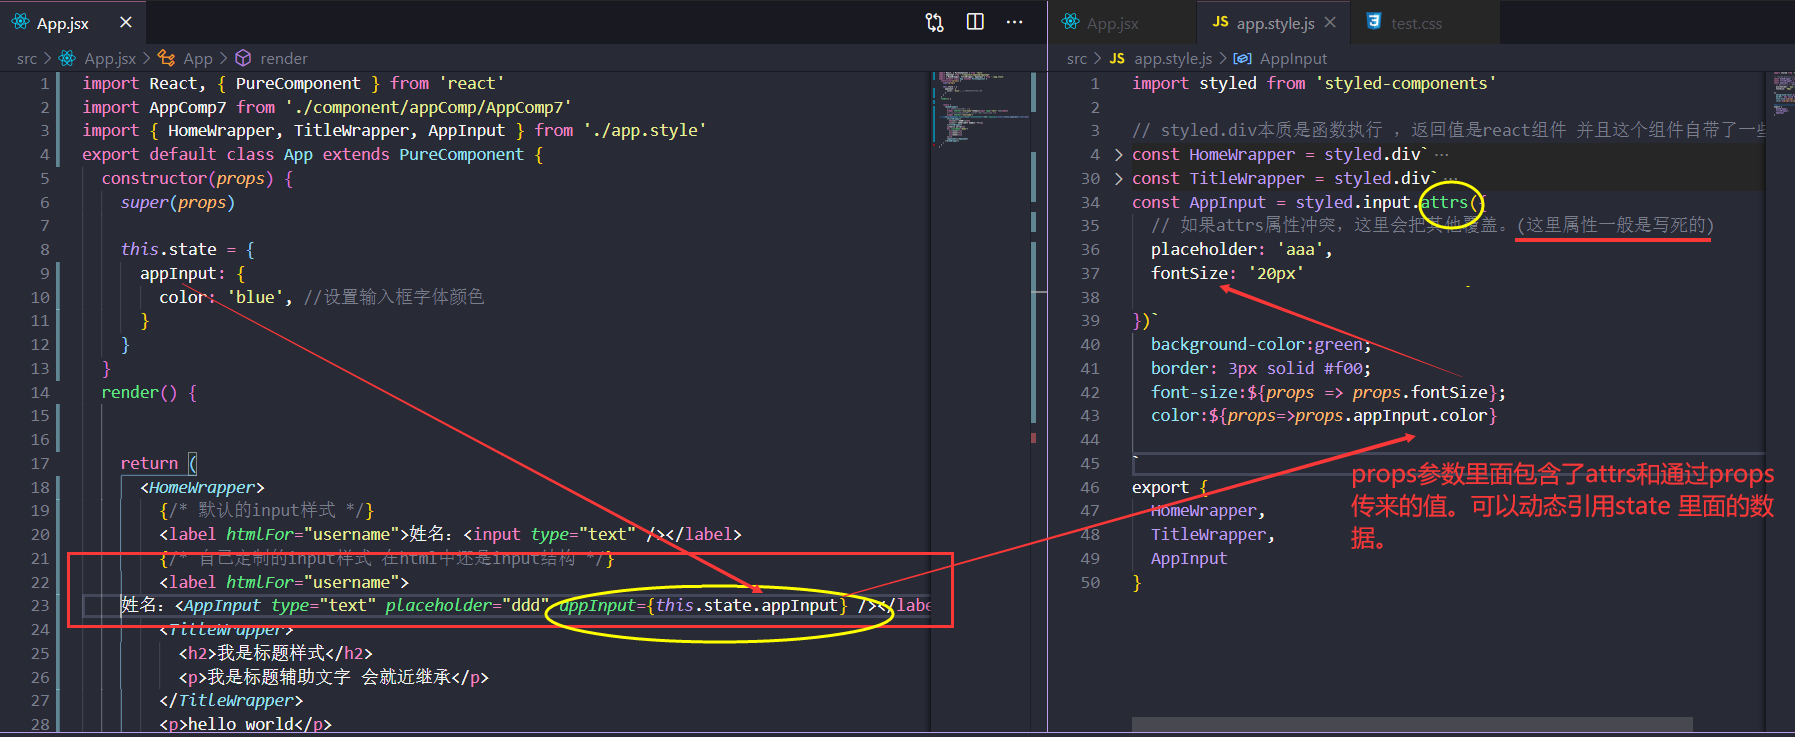The height and width of the screenshot is (737, 1795).
Task: Click 'app.style.js' in right breadcrumb
Action: point(1173,59)
